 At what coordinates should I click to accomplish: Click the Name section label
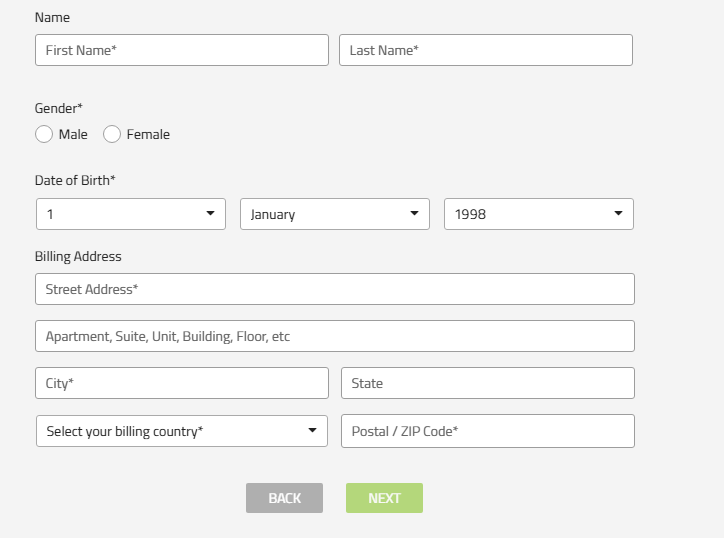pos(52,17)
